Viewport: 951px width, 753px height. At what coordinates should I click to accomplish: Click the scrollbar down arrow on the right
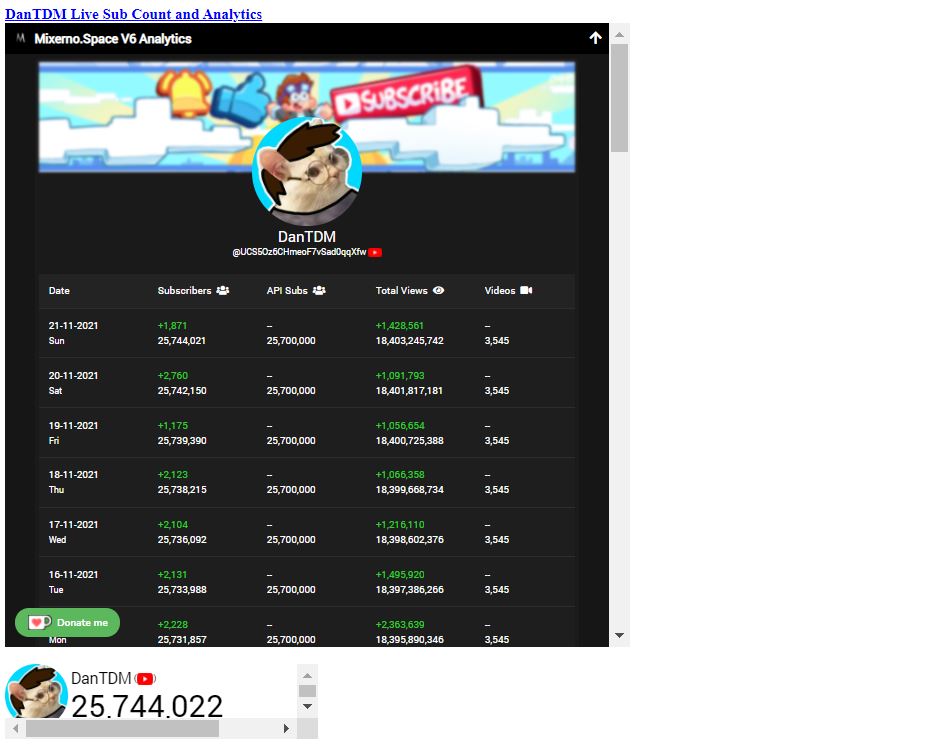[620, 634]
